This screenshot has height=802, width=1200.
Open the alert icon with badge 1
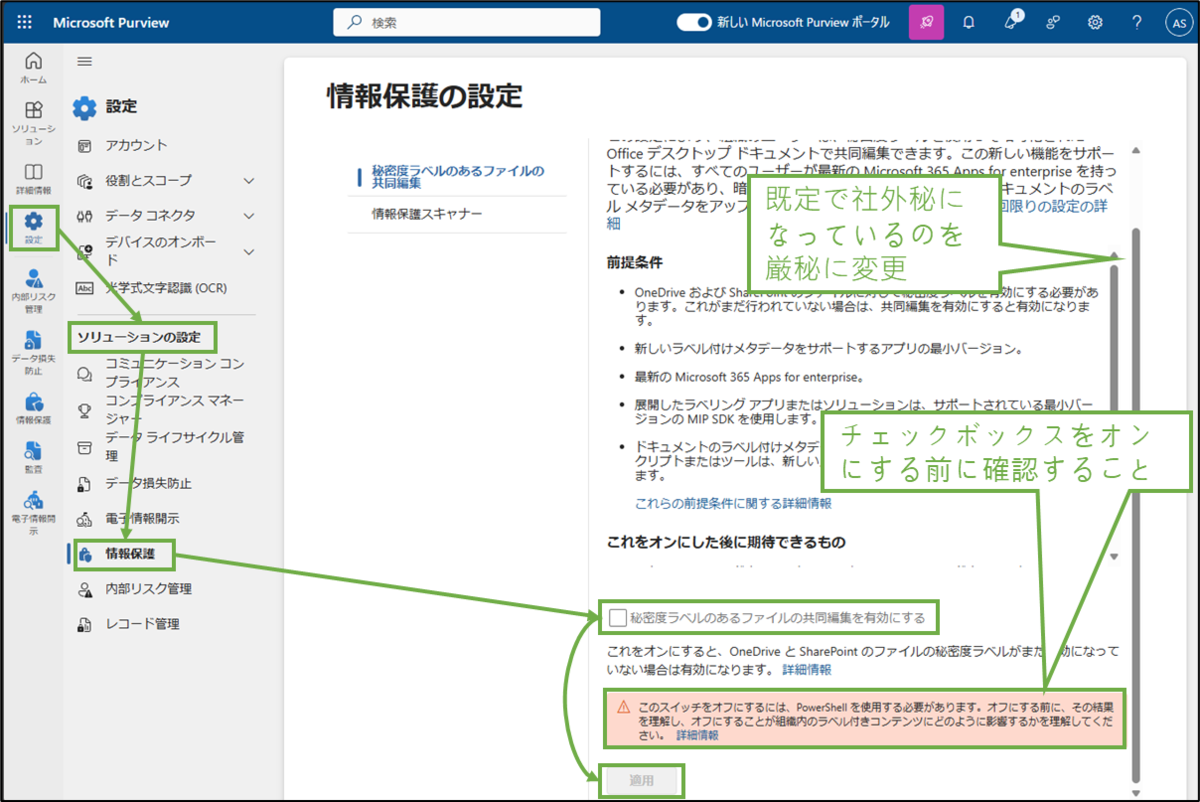(x=1011, y=22)
